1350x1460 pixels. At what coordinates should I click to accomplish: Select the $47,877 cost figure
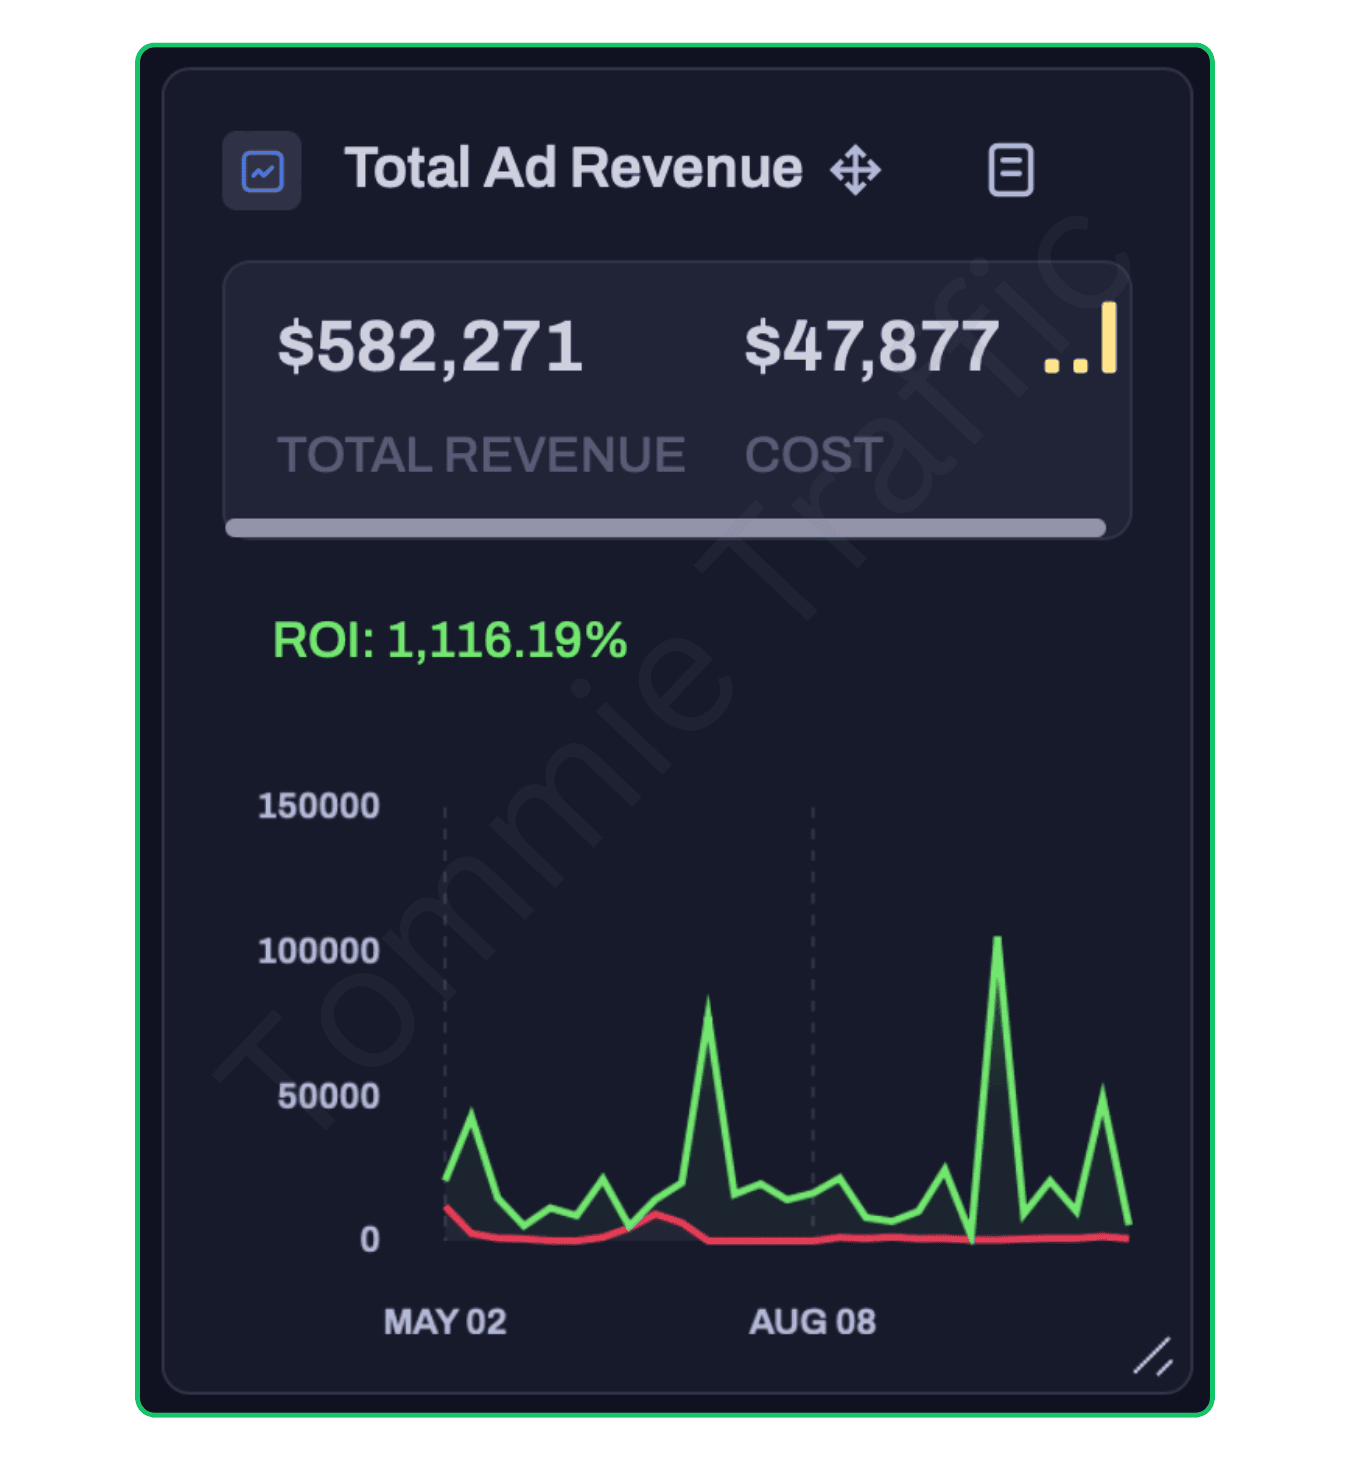click(x=871, y=347)
